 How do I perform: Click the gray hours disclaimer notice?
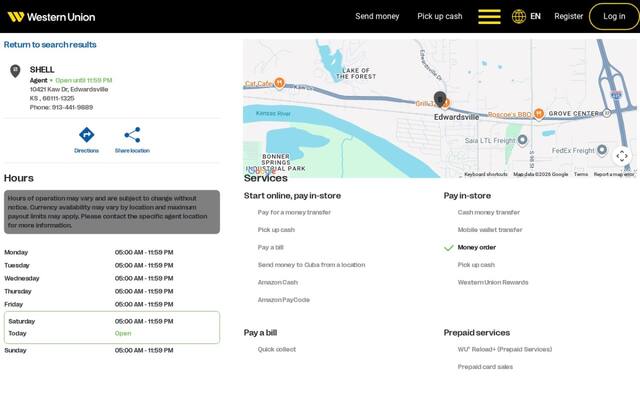[x=112, y=212]
